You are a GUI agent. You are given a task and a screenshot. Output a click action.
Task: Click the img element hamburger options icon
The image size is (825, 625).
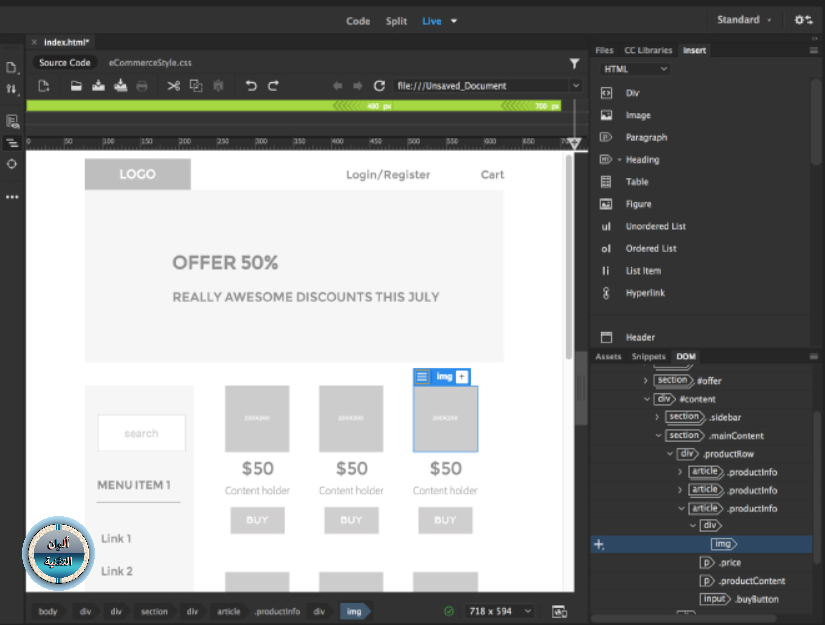coord(422,377)
